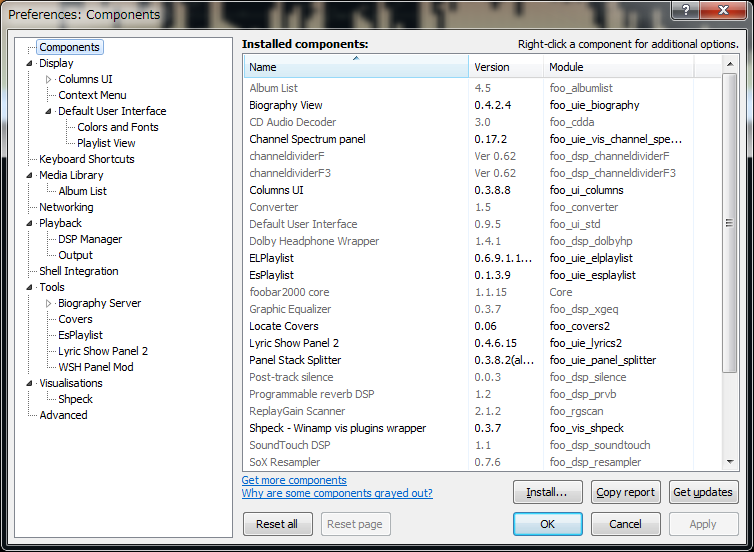
Task: Select Playlist View in the tree
Action: (106, 143)
